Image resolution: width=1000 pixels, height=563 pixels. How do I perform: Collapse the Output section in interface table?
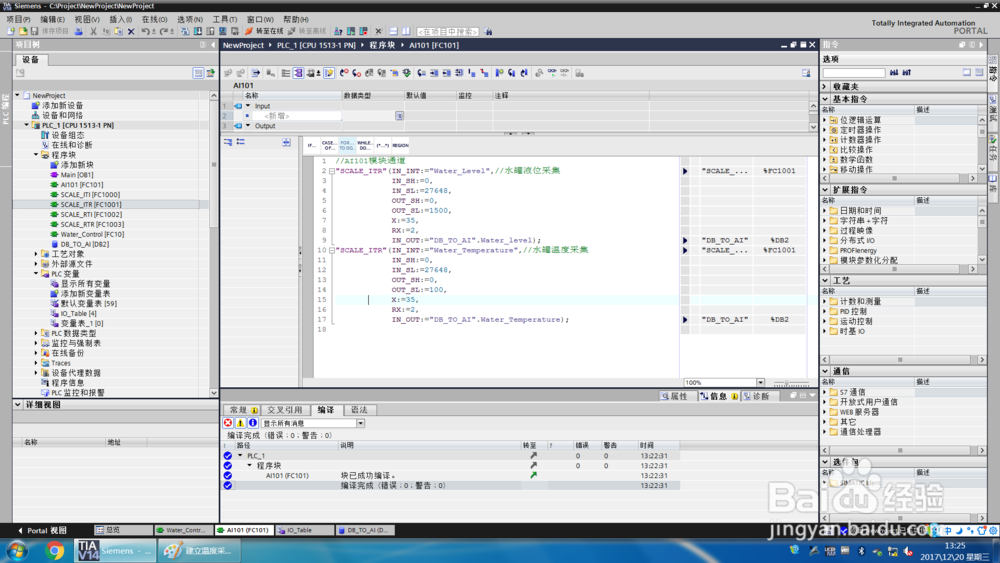(x=249, y=126)
